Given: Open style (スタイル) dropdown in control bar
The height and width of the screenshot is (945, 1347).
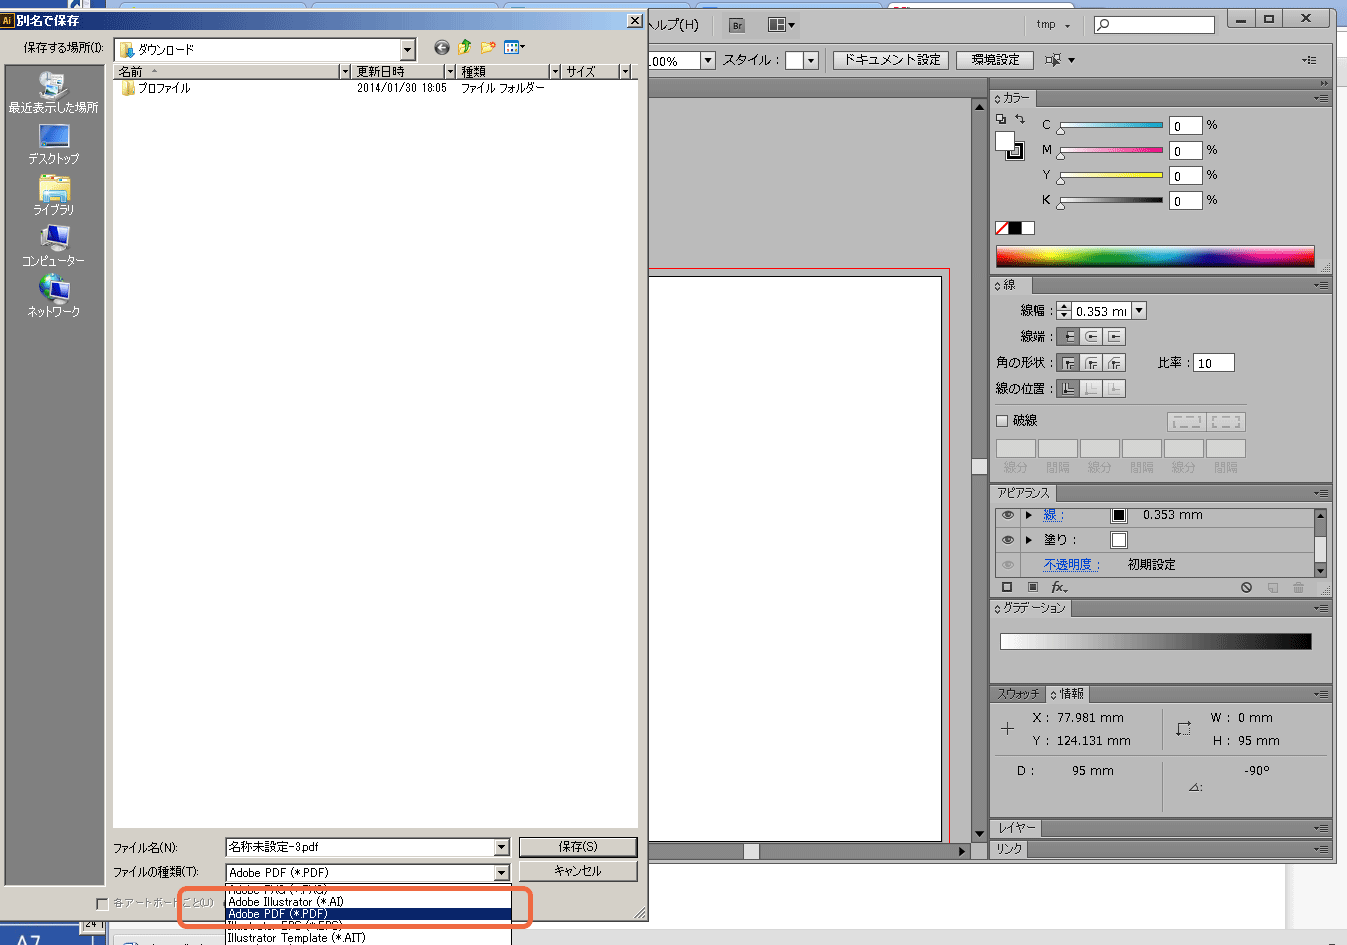Looking at the screenshot, I should coord(811,60).
